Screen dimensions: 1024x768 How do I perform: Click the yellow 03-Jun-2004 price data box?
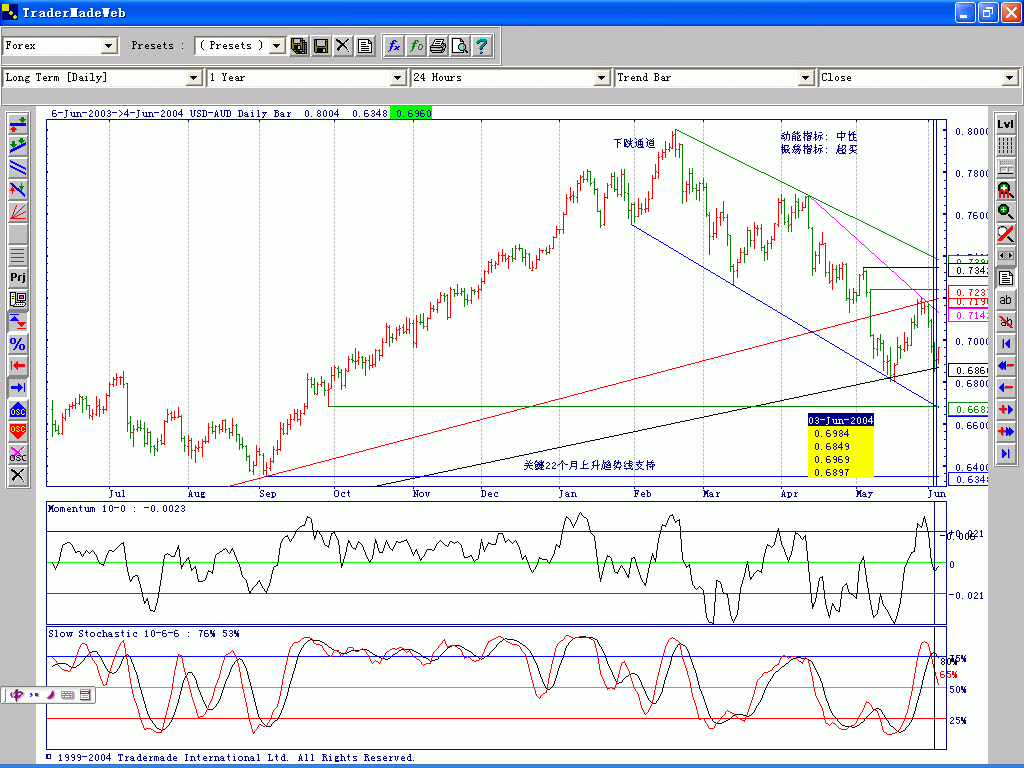(x=840, y=445)
